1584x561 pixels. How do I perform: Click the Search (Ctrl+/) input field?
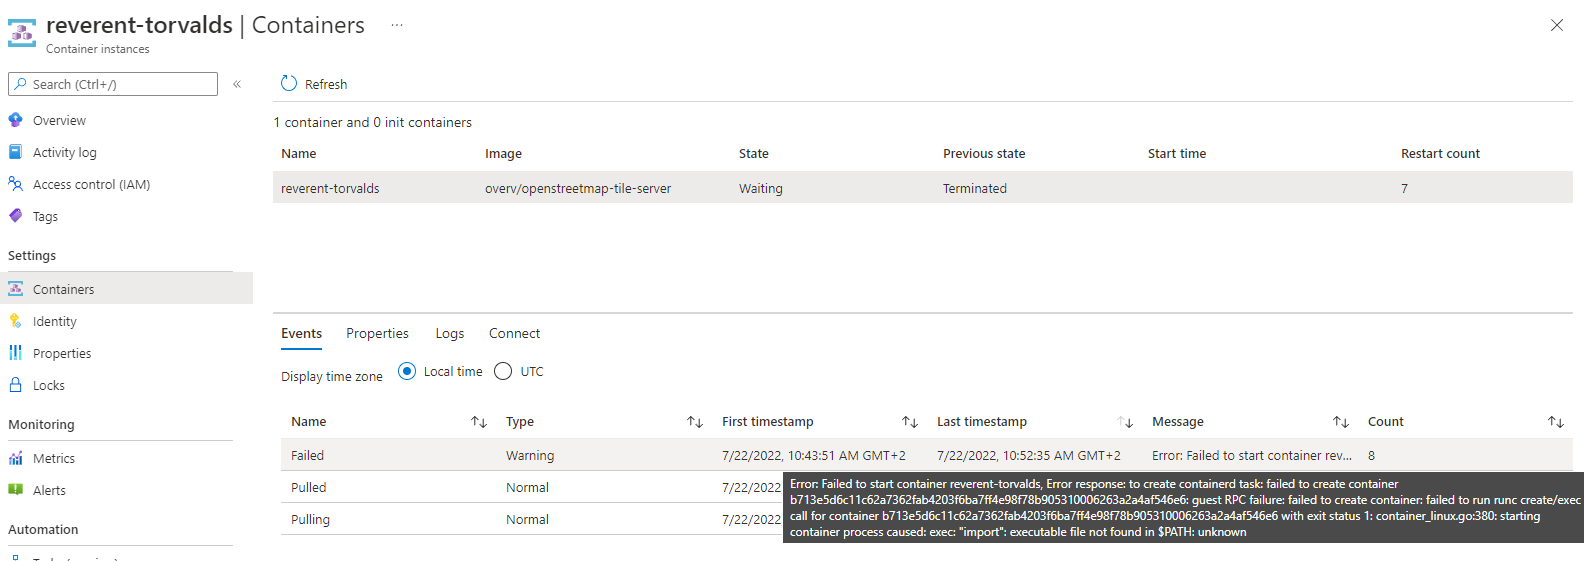[113, 84]
